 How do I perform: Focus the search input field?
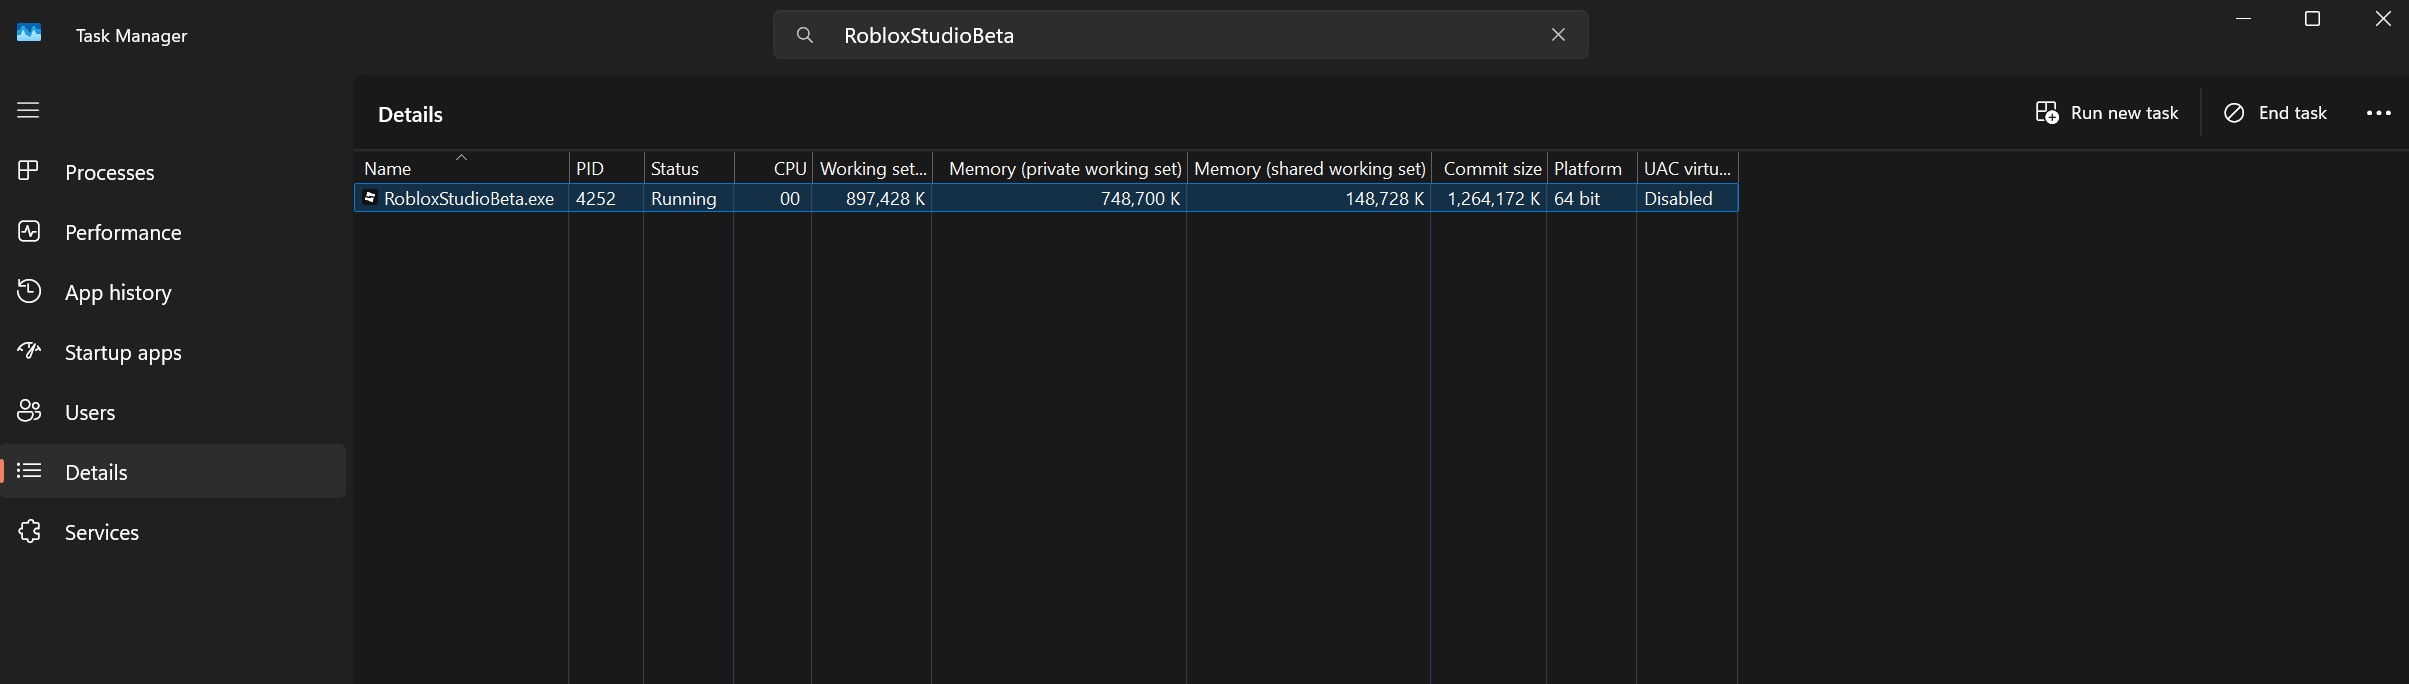point(1180,35)
